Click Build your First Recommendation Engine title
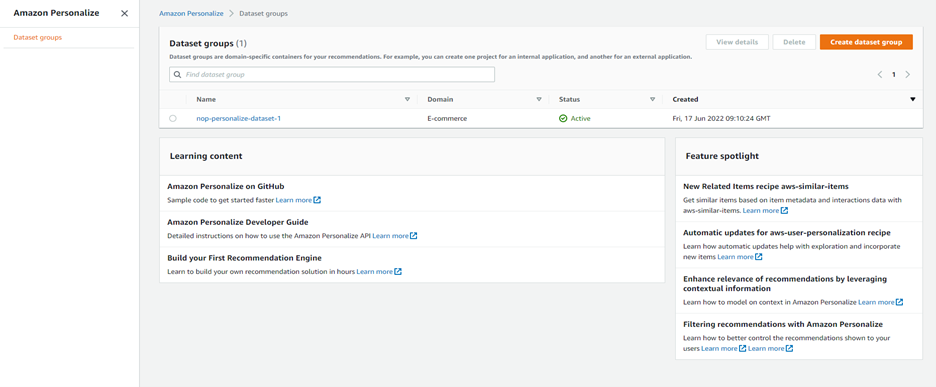The height and width of the screenshot is (387, 936). 245,258
